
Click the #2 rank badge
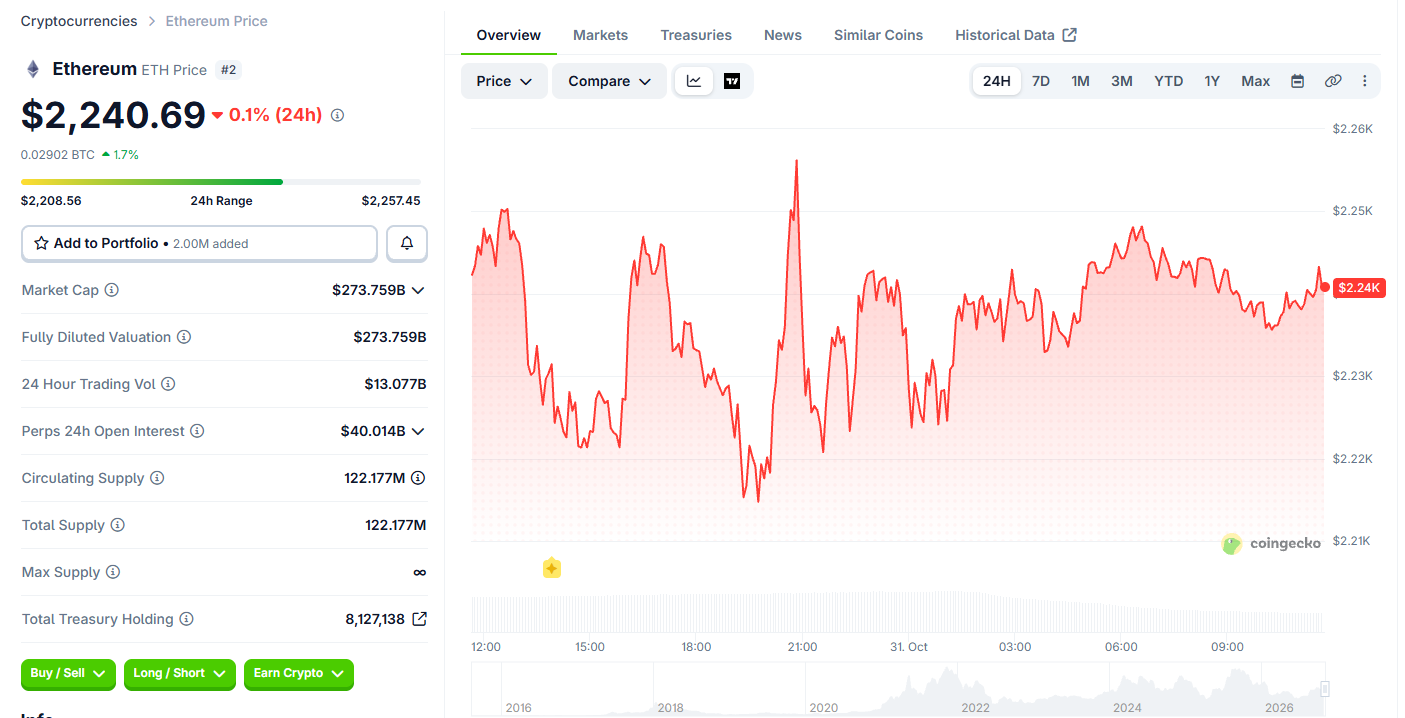point(228,70)
